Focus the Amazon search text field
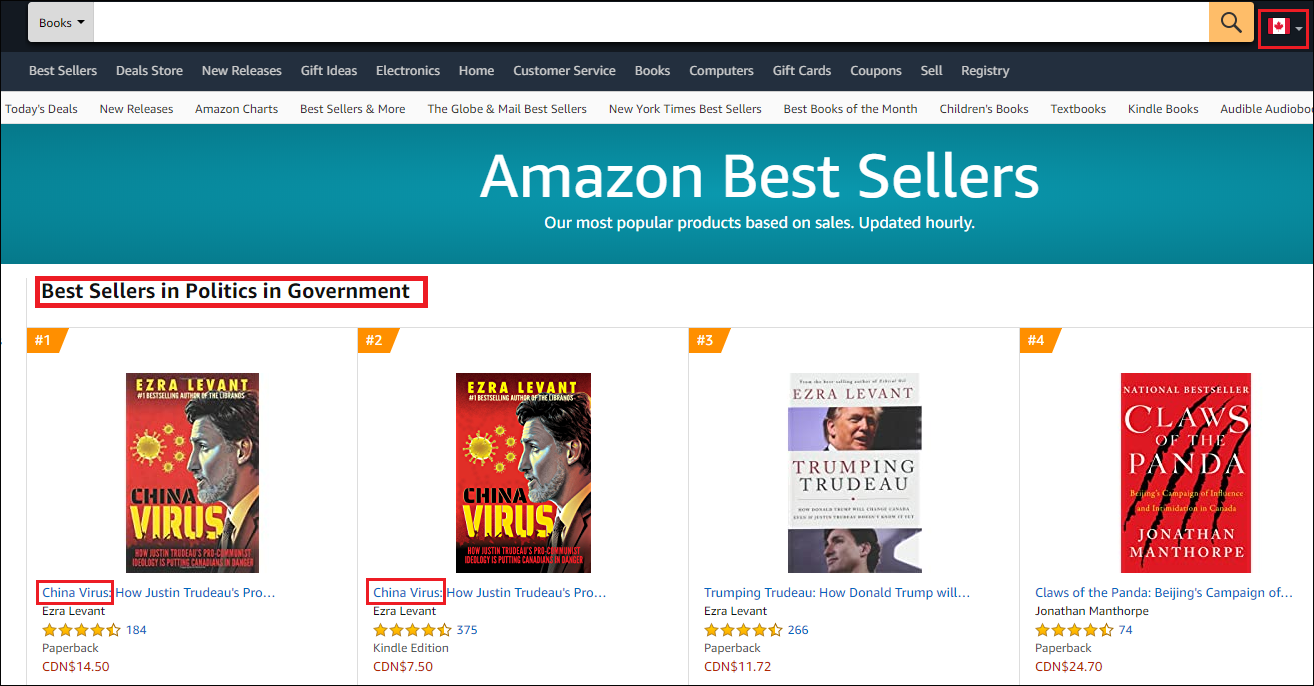The image size is (1314, 686). [650, 22]
